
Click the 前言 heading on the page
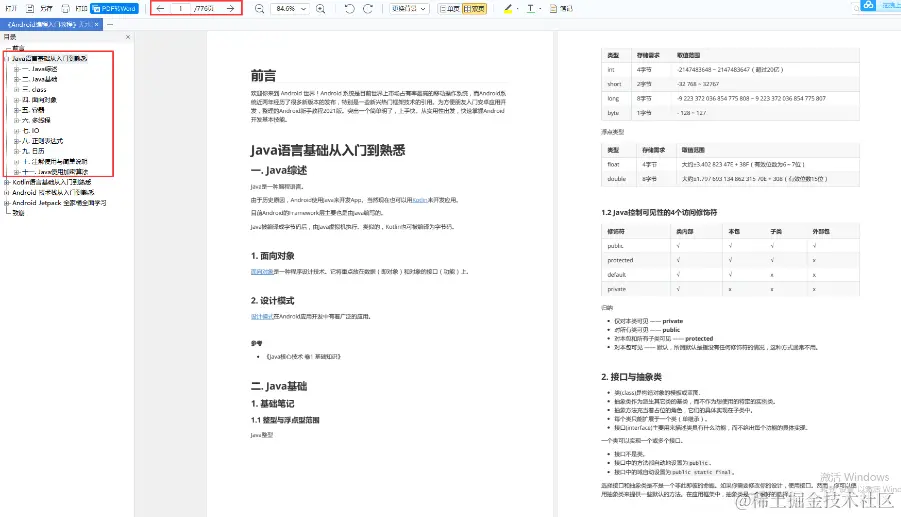pos(263,76)
